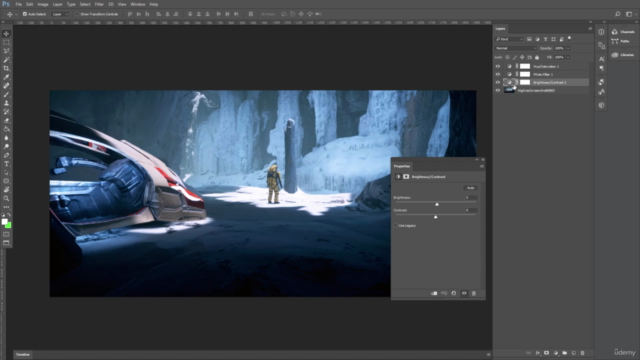Screen dimensions: 640x360
Task: Click the Hue/Saturation 1 layer mask thumbnail
Action: click(525, 66)
